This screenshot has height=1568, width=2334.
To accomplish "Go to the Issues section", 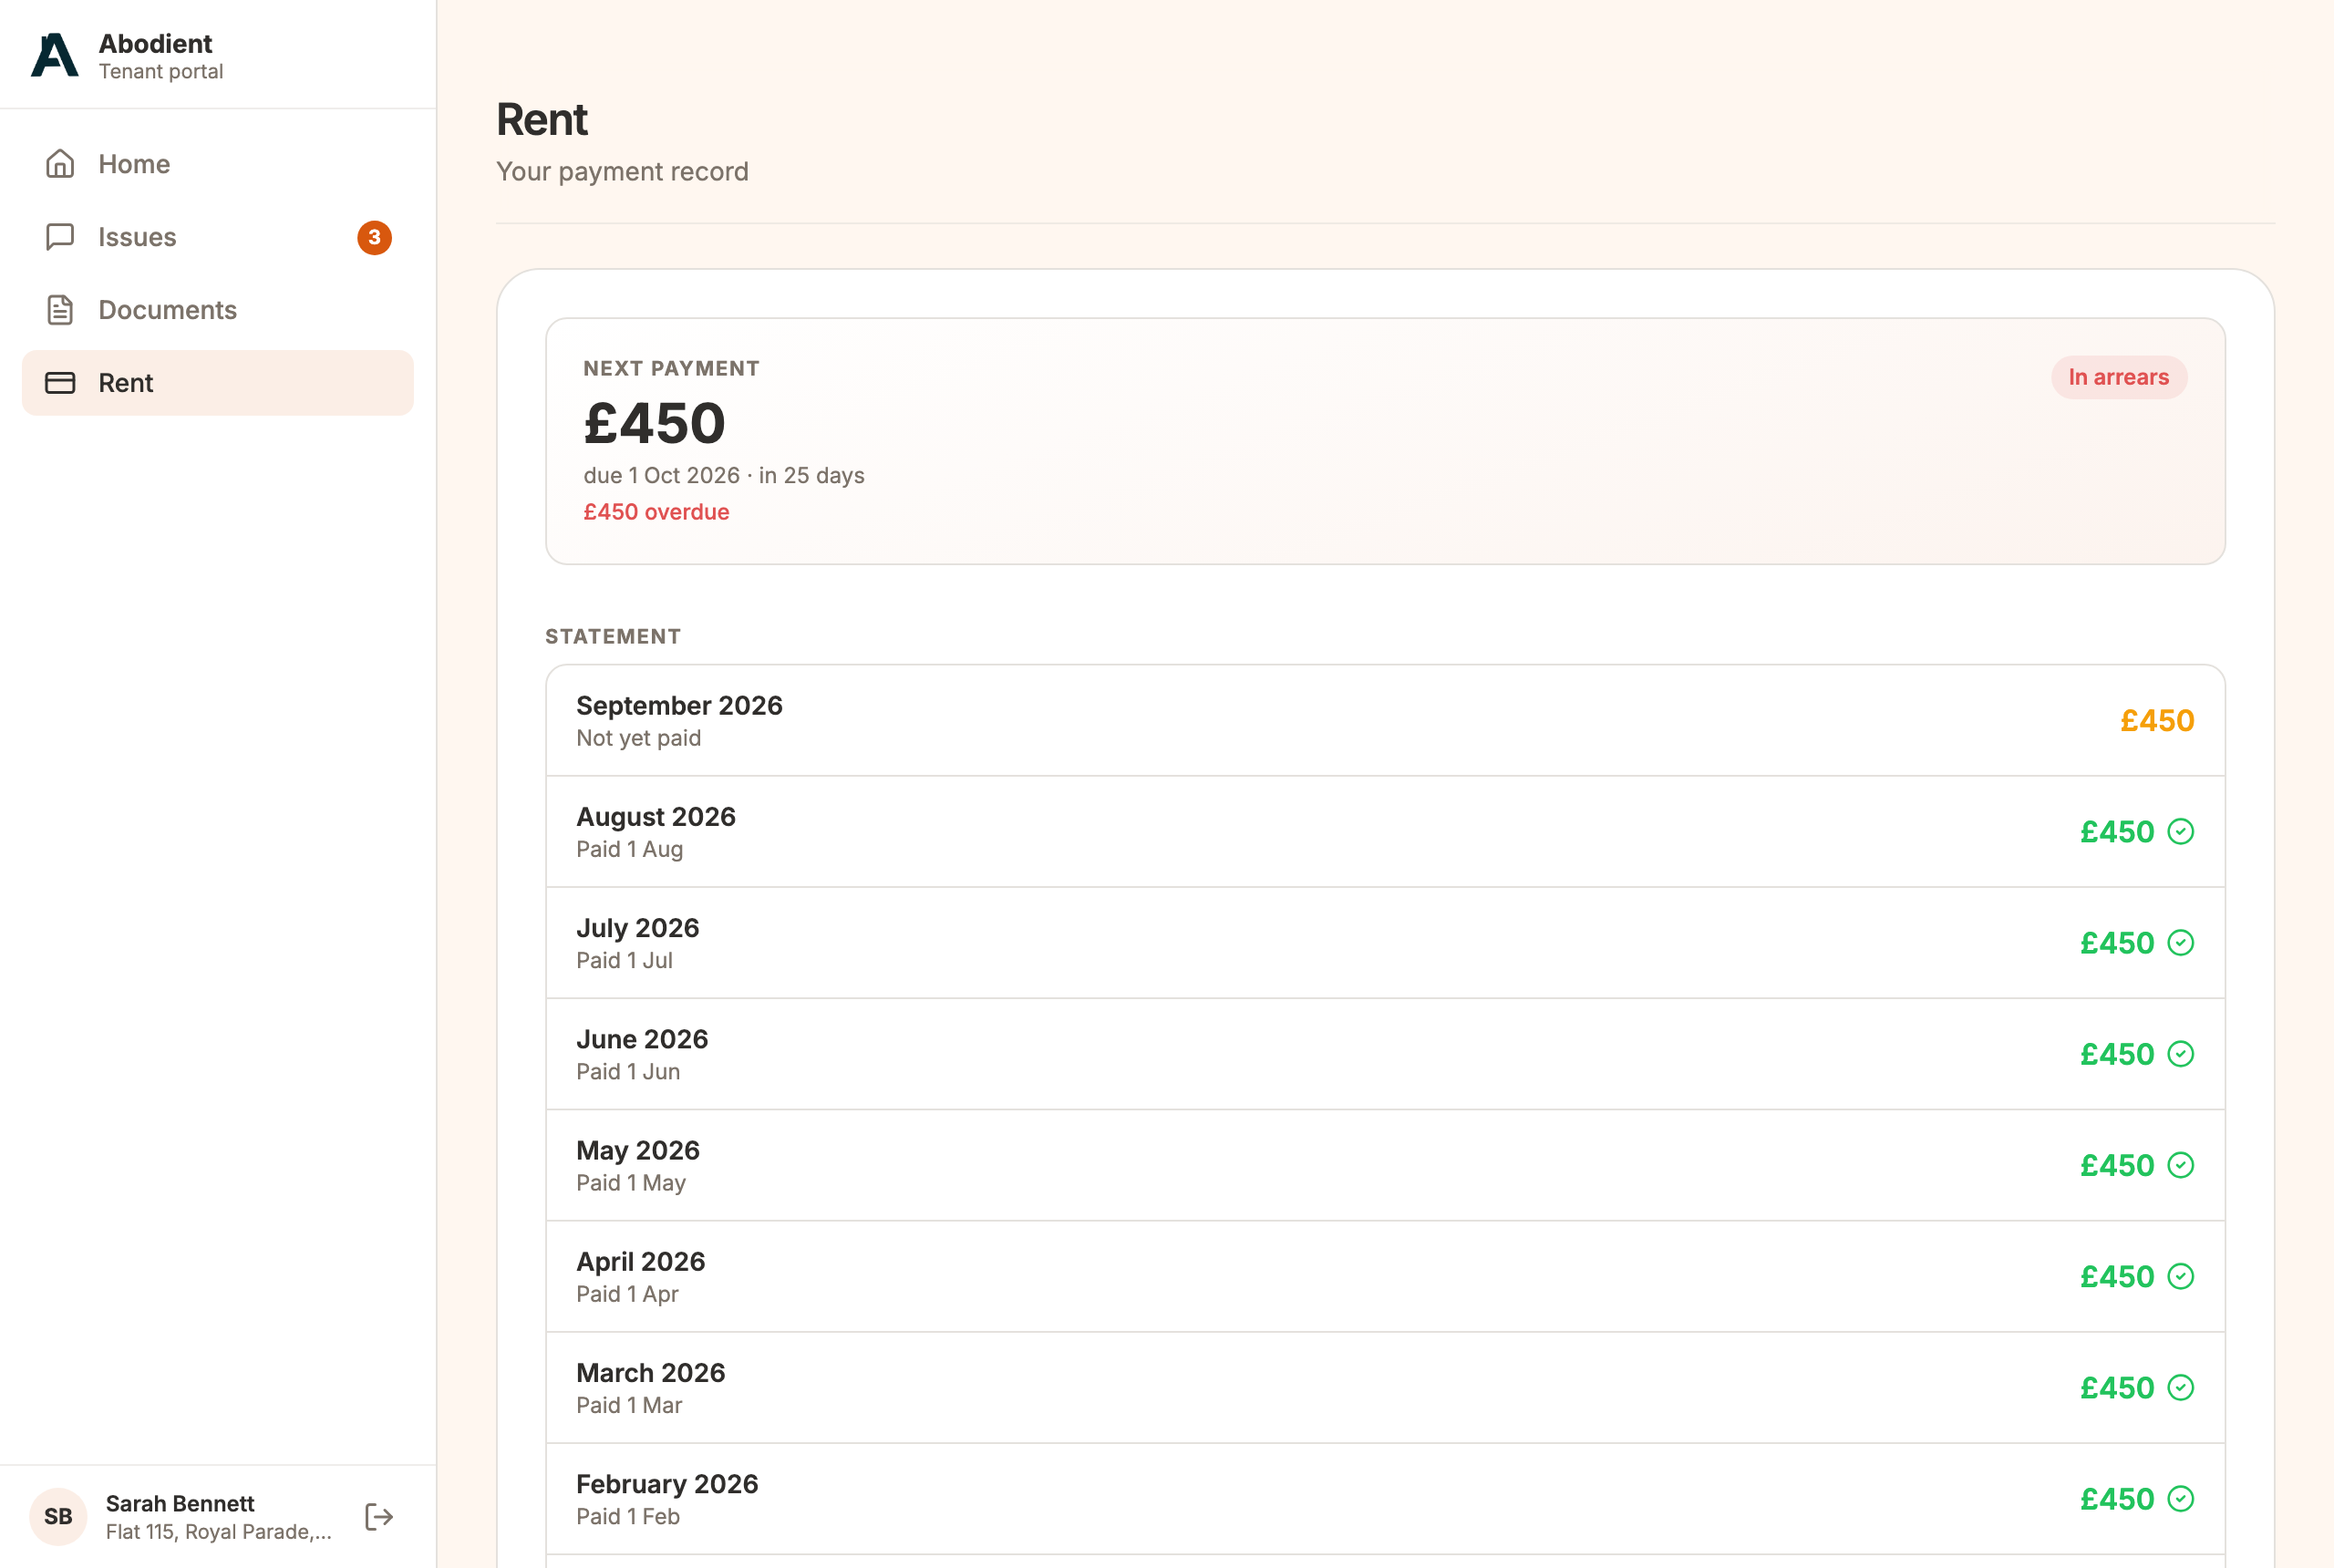I will point(217,237).
